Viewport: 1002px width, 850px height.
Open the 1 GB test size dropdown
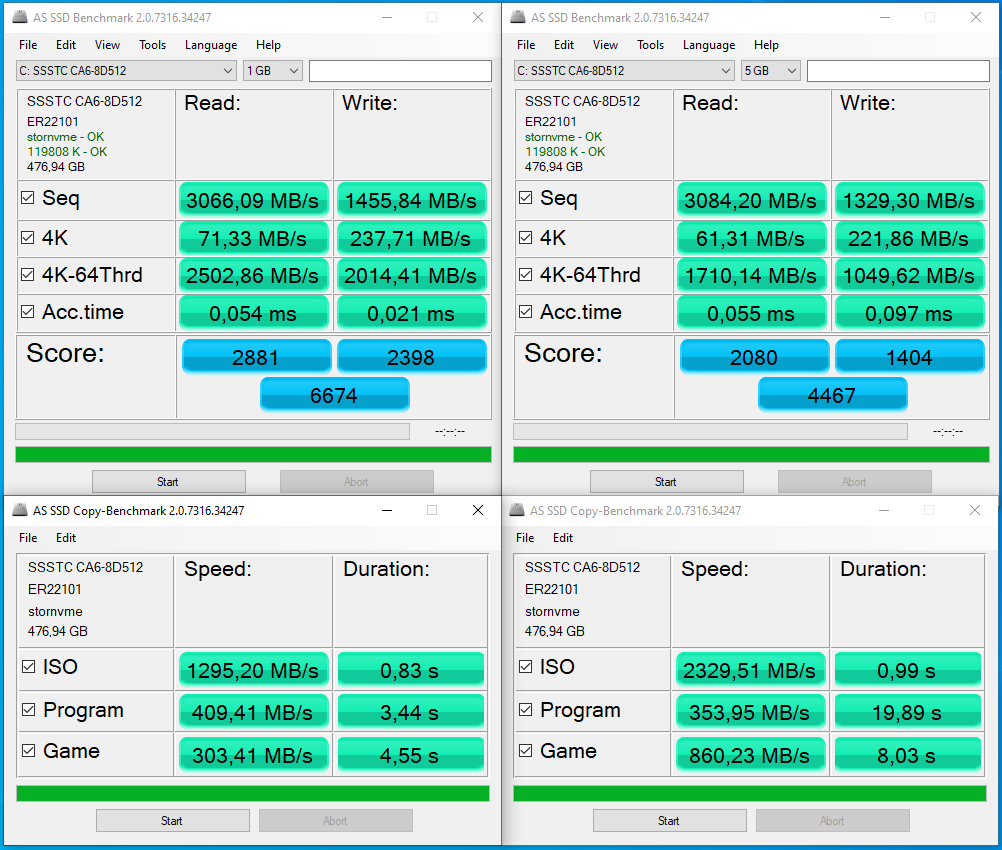(273, 70)
